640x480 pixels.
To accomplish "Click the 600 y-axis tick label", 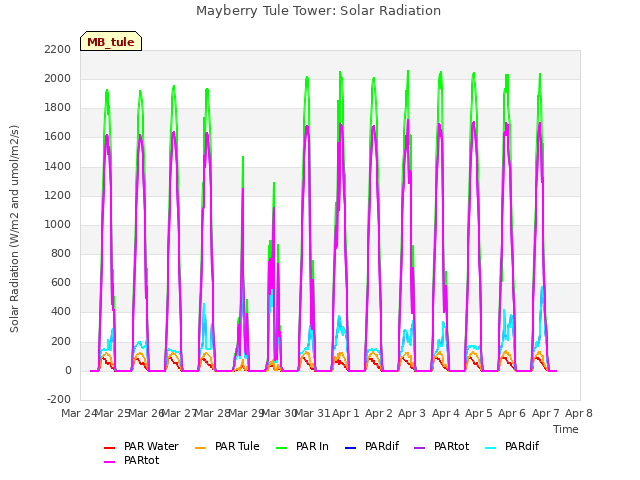I will [61, 283].
